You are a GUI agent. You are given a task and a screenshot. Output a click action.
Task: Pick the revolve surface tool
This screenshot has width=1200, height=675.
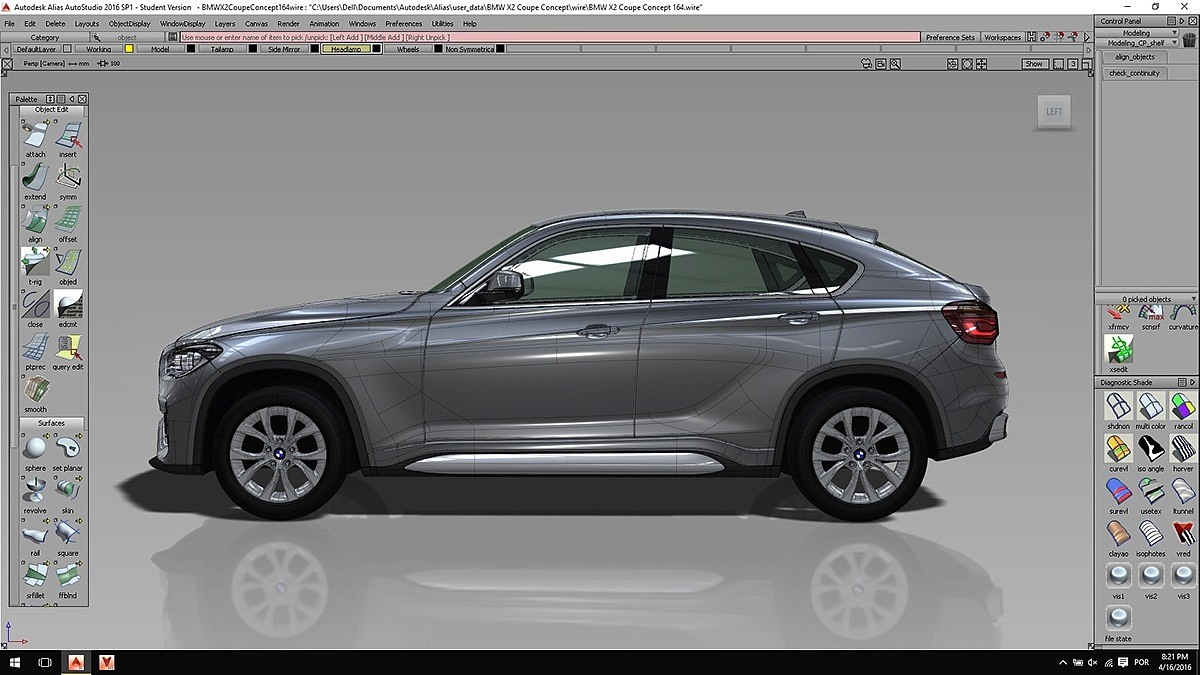click(36, 489)
